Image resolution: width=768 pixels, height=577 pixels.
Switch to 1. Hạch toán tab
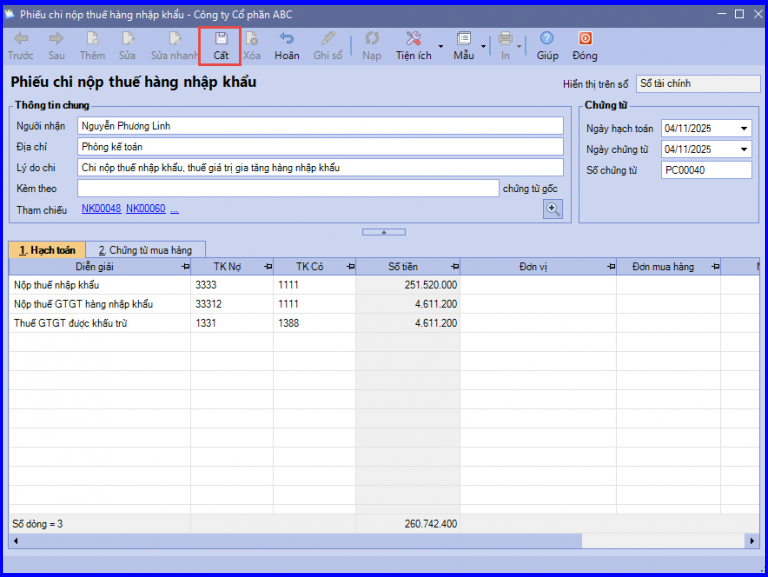click(47, 250)
